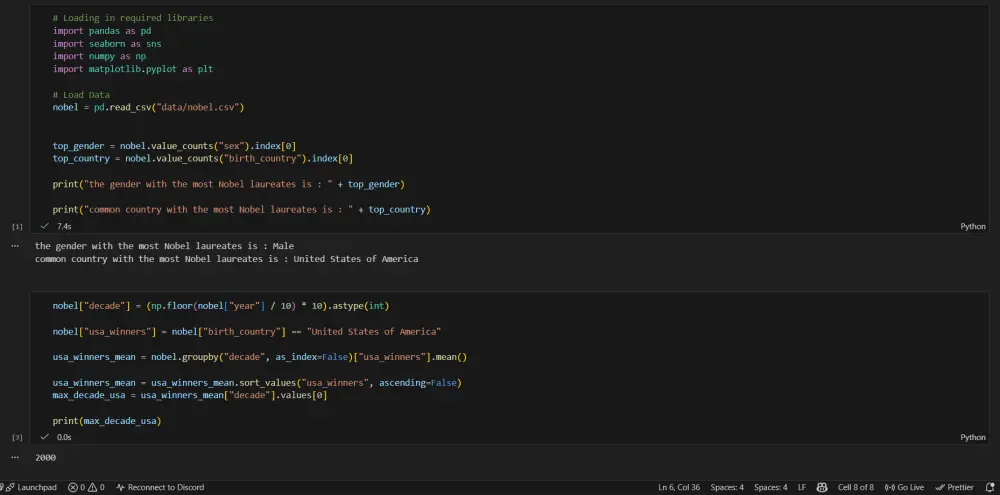Click the '# Loading in required libraries' comment
Screen dimensions: 1000x495
click(133, 18)
